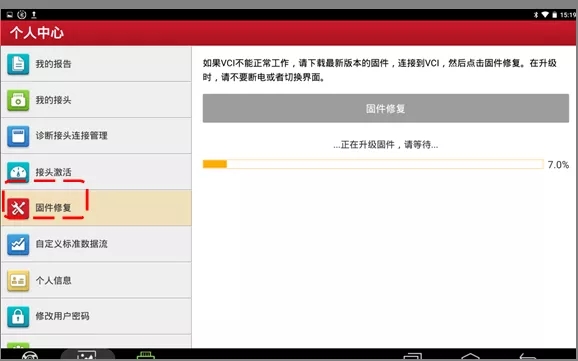Select the highlighted 固件修复 label
578x361 pixels.
point(53,208)
